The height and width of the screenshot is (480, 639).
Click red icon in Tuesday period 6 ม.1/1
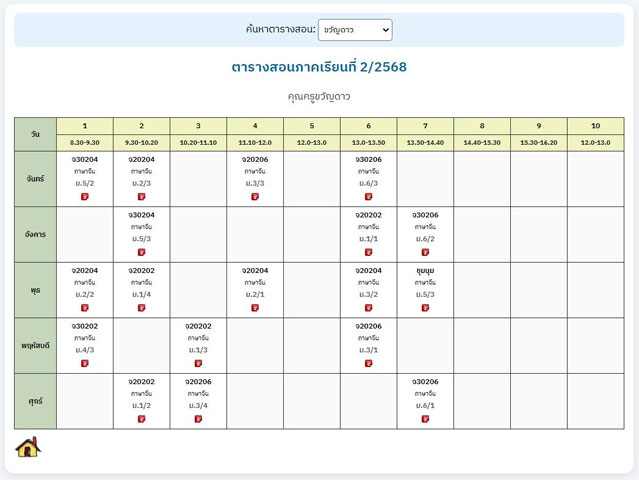368,252
